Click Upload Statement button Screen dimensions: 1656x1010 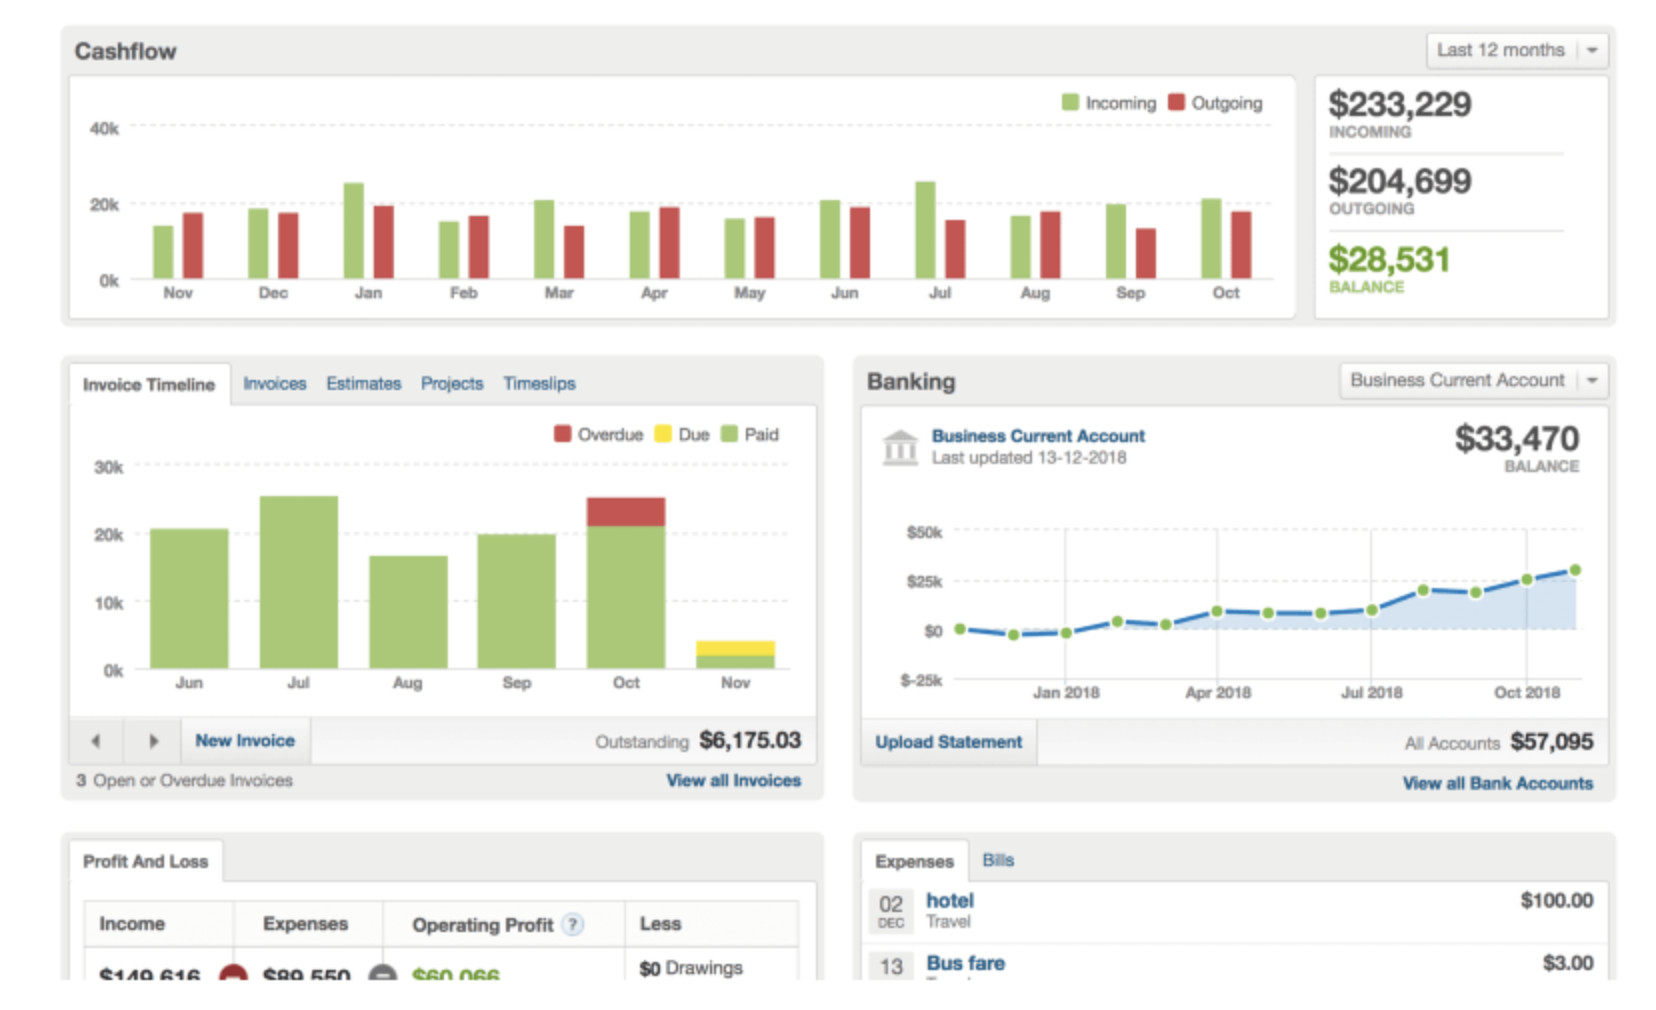(948, 742)
